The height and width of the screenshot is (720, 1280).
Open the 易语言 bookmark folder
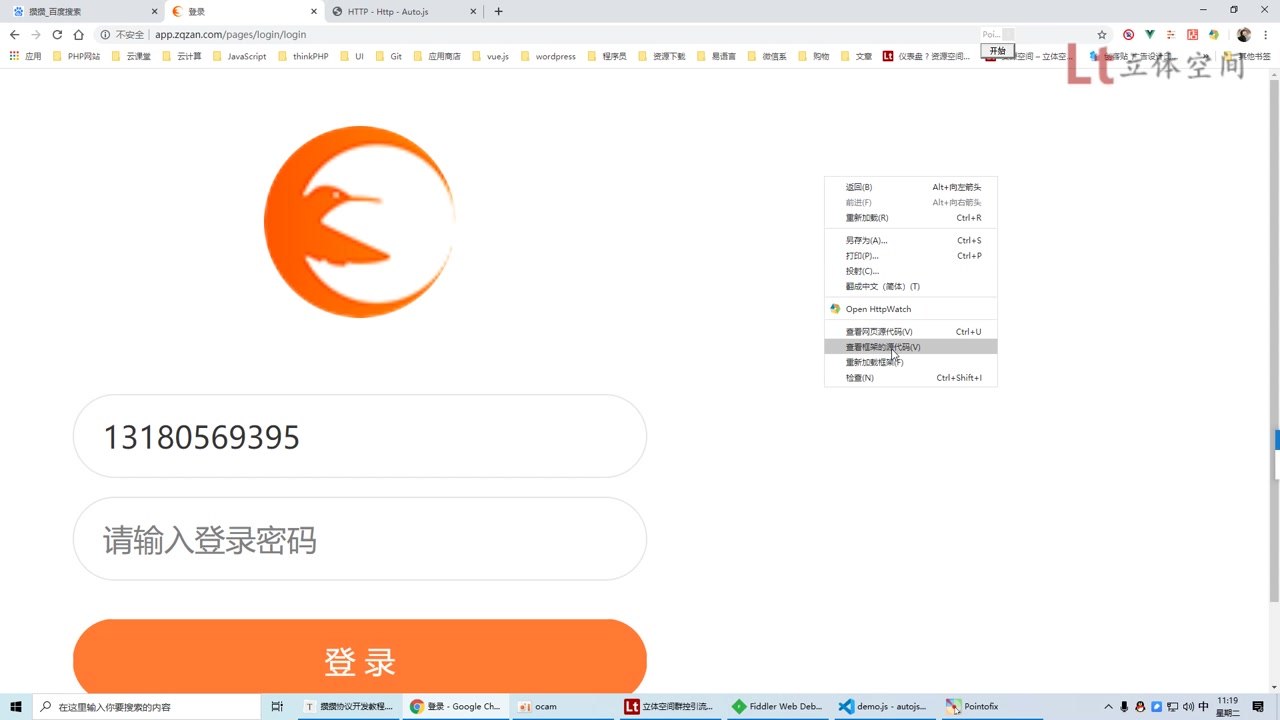[716, 56]
